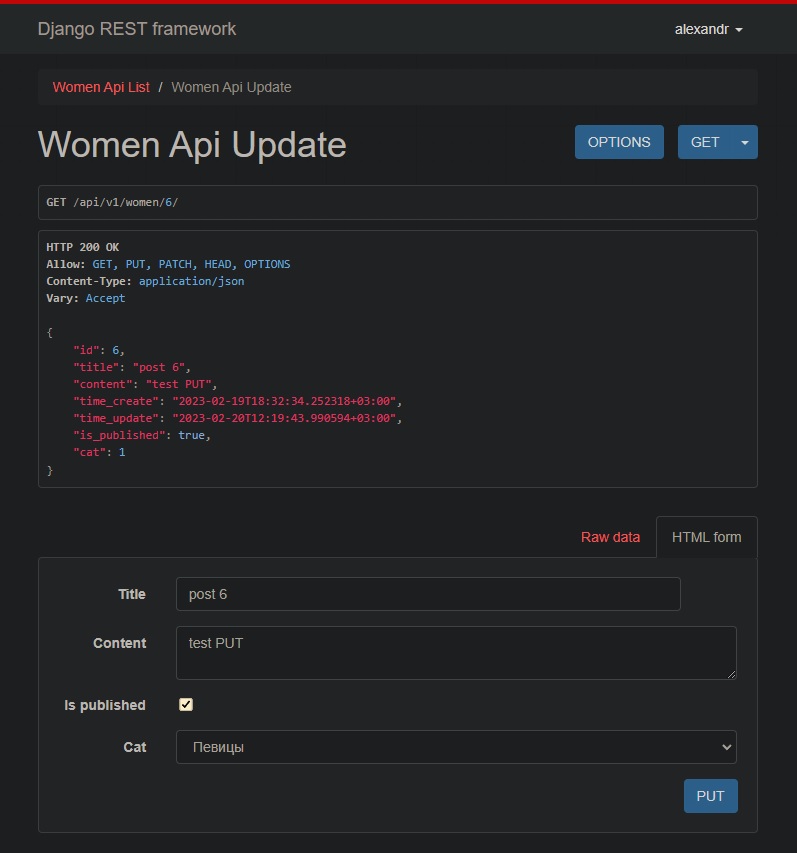Click the "content": "test PUT" line

(x=145, y=384)
